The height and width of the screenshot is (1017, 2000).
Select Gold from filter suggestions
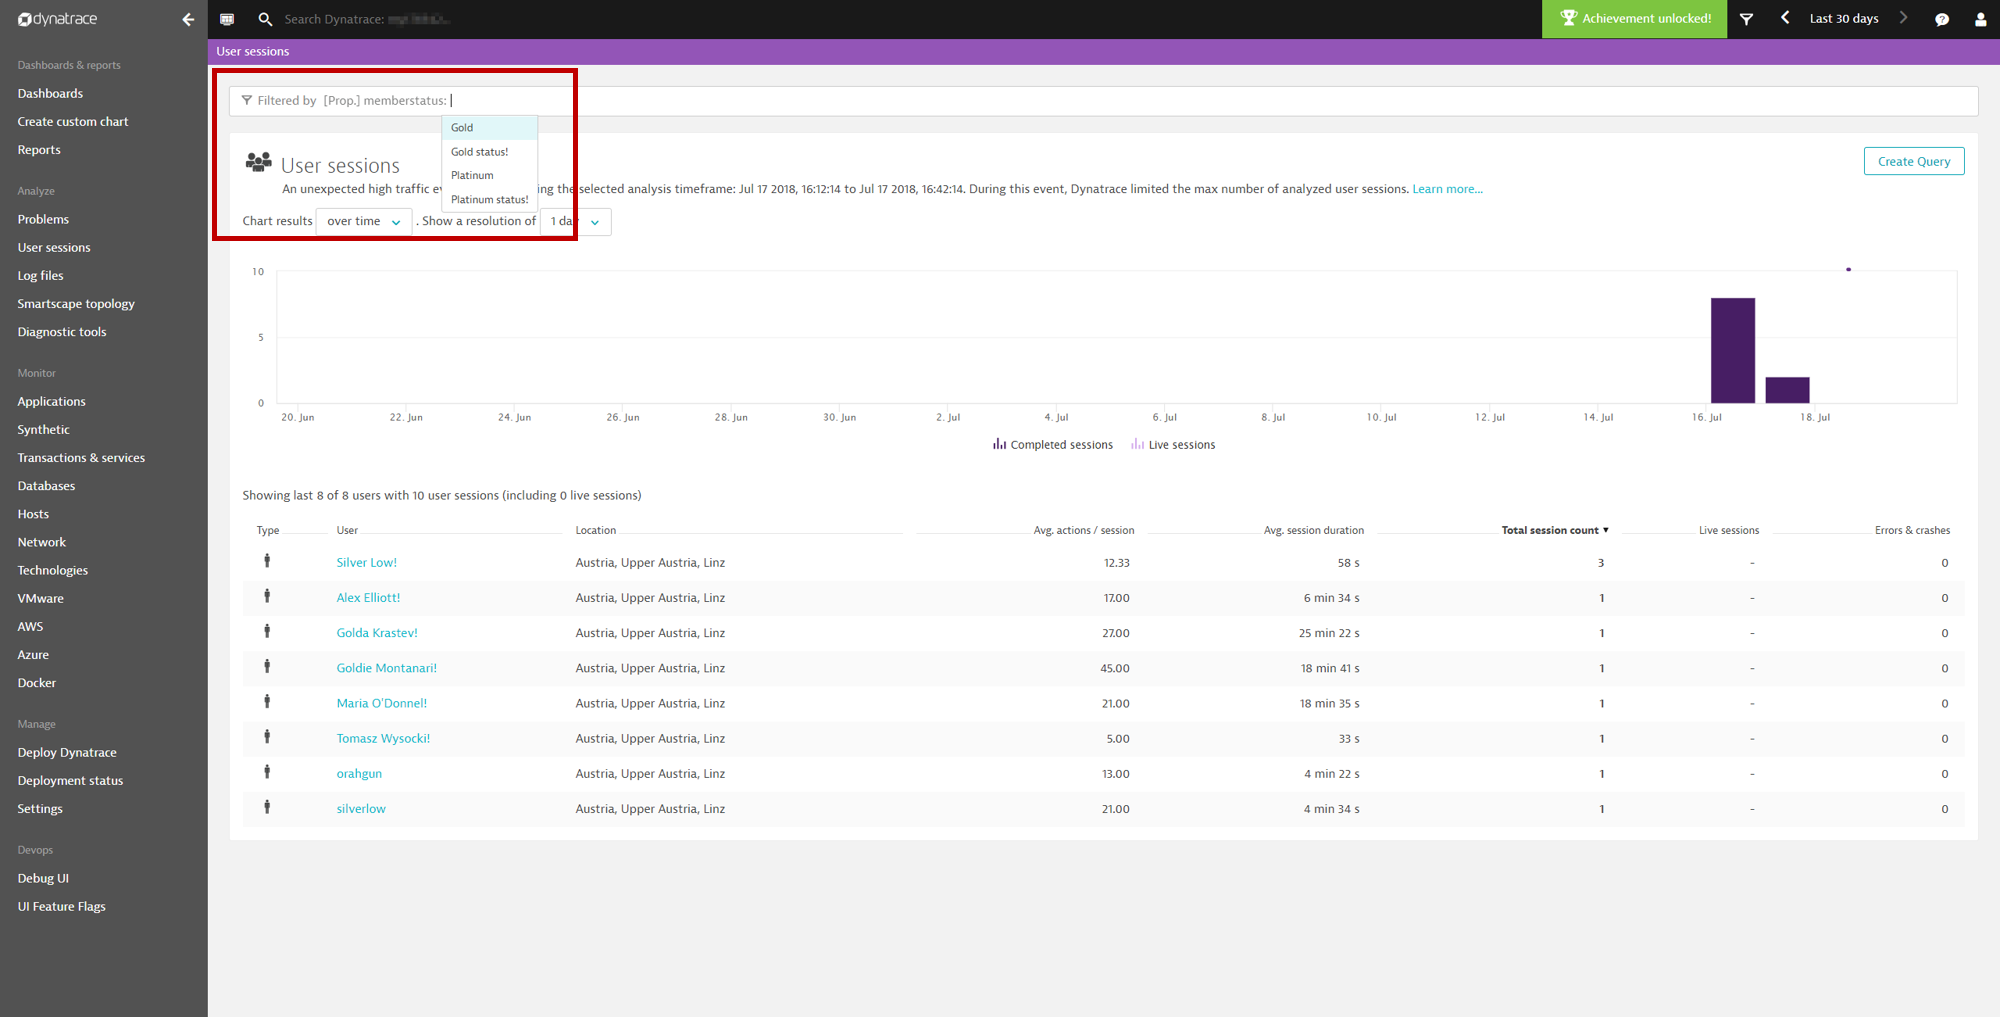(x=490, y=127)
